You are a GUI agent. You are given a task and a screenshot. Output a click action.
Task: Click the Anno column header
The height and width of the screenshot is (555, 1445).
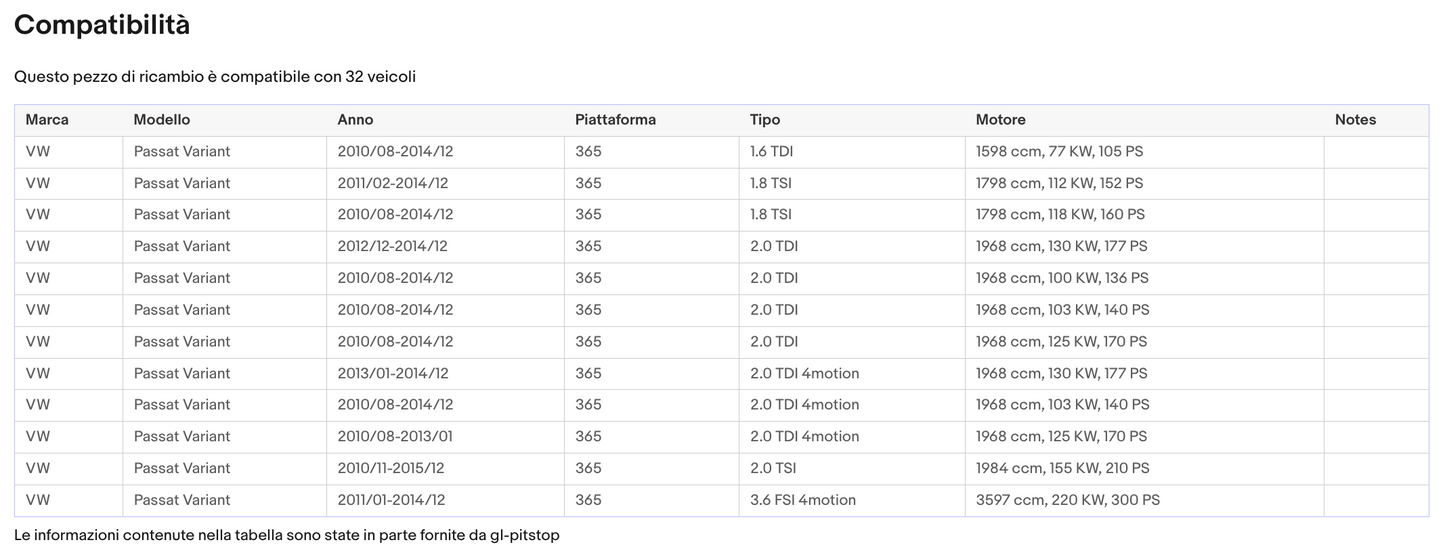355,120
